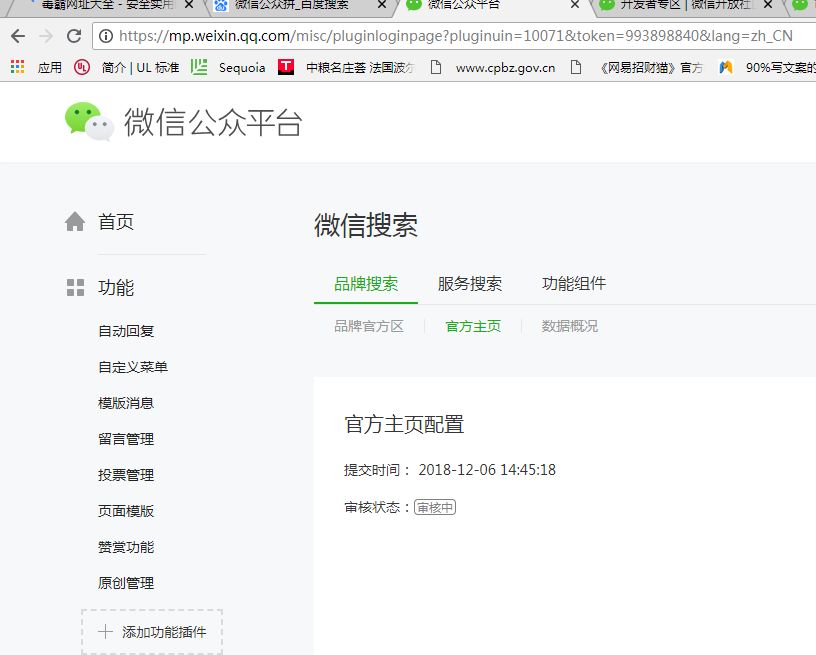
Task: Select the 品牌官方区 sub-tab
Action: point(369,326)
